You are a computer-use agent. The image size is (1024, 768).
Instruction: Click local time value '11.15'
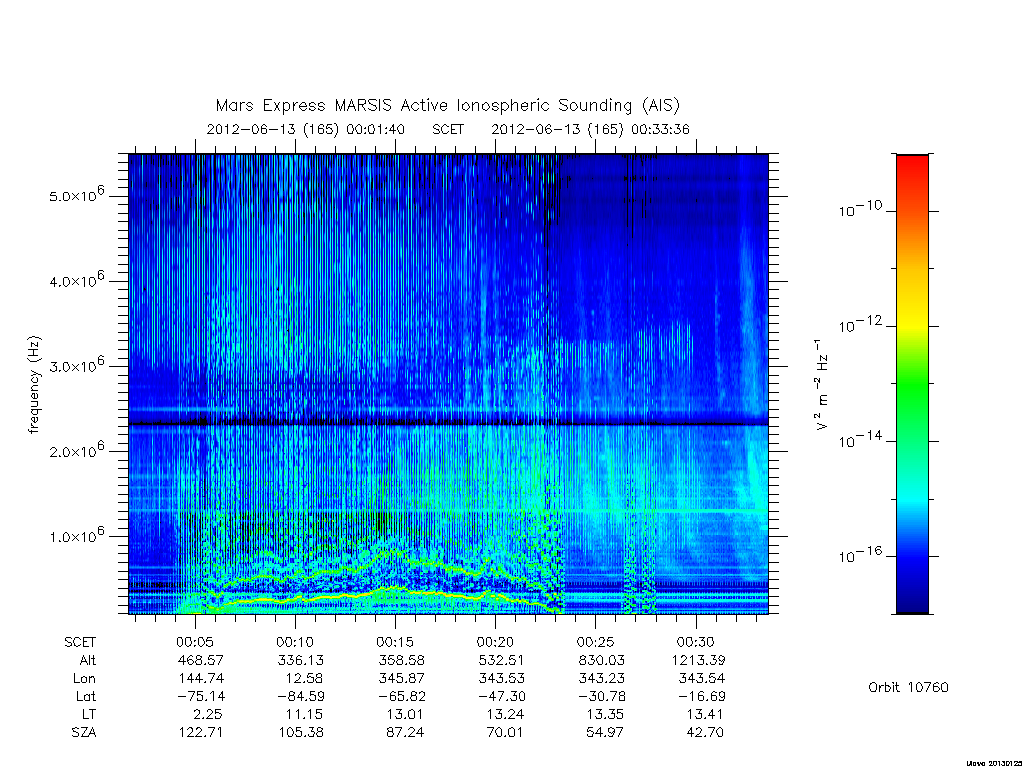(x=306, y=715)
